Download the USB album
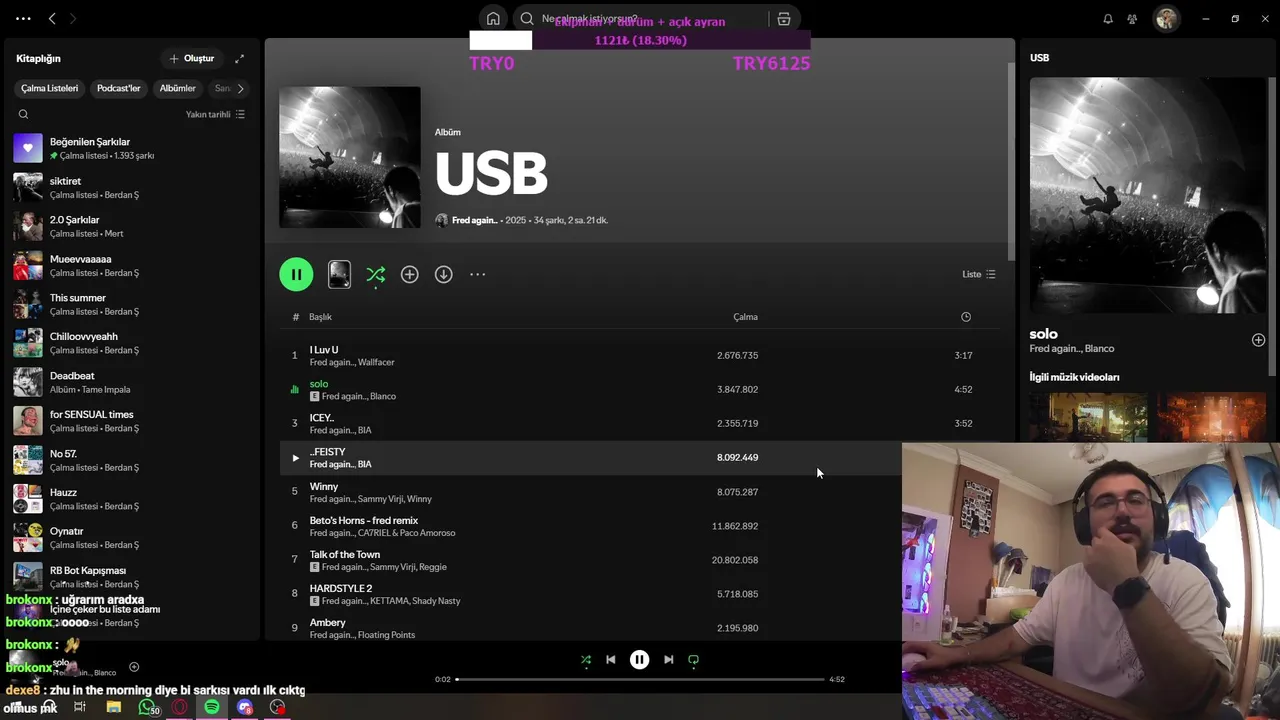This screenshot has height=720, width=1280. pos(444,274)
